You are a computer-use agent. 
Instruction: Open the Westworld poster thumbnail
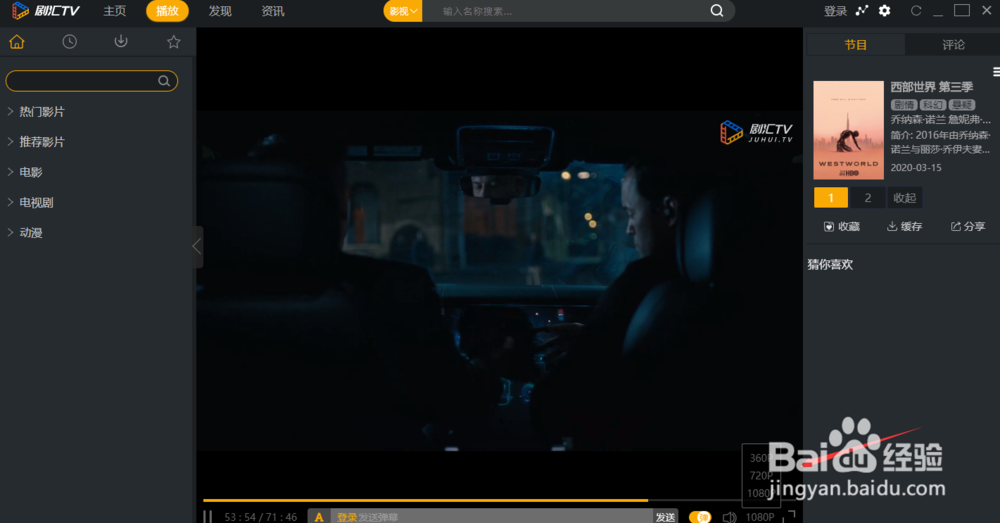[848, 130]
